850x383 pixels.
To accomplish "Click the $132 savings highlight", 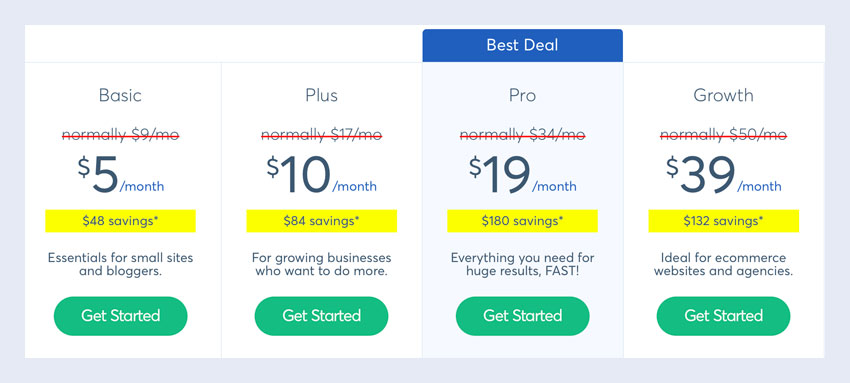I will tap(724, 221).
